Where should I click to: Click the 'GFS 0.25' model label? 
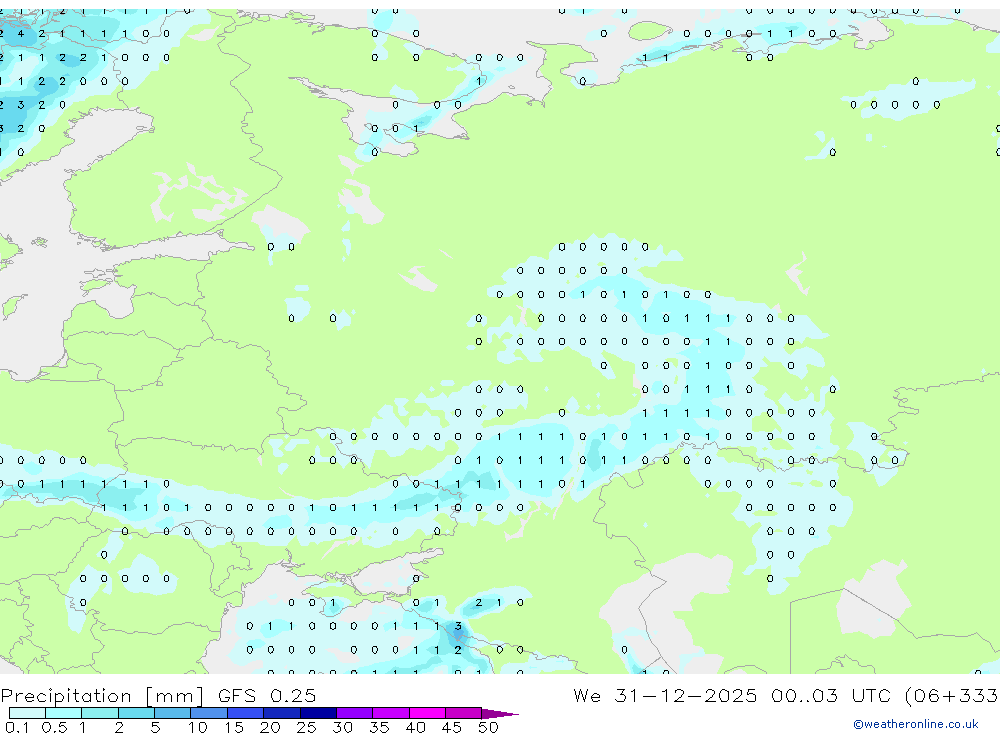click(267, 695)
